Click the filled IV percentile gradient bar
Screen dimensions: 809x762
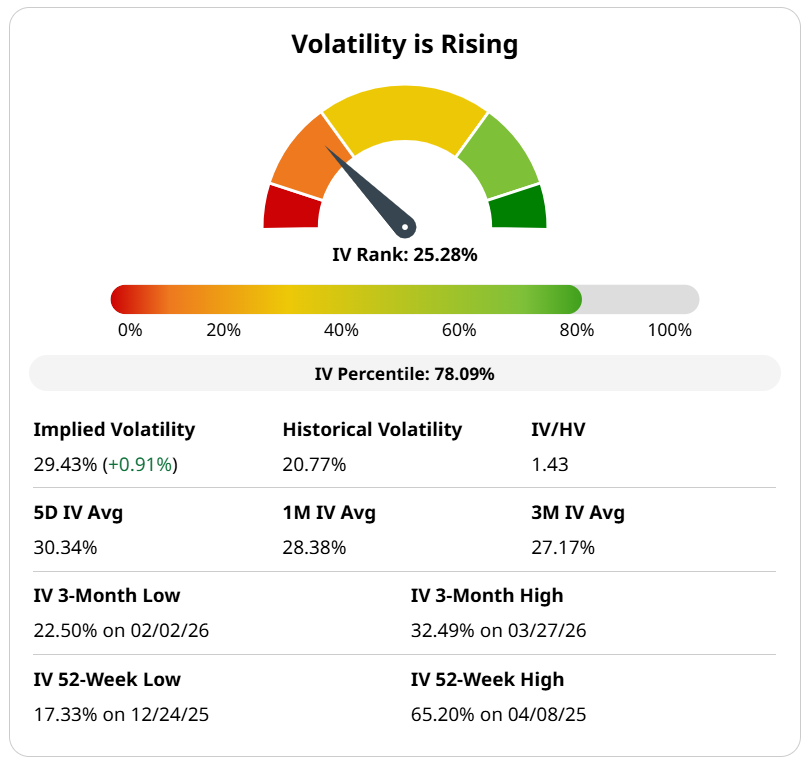coord(345,299)
